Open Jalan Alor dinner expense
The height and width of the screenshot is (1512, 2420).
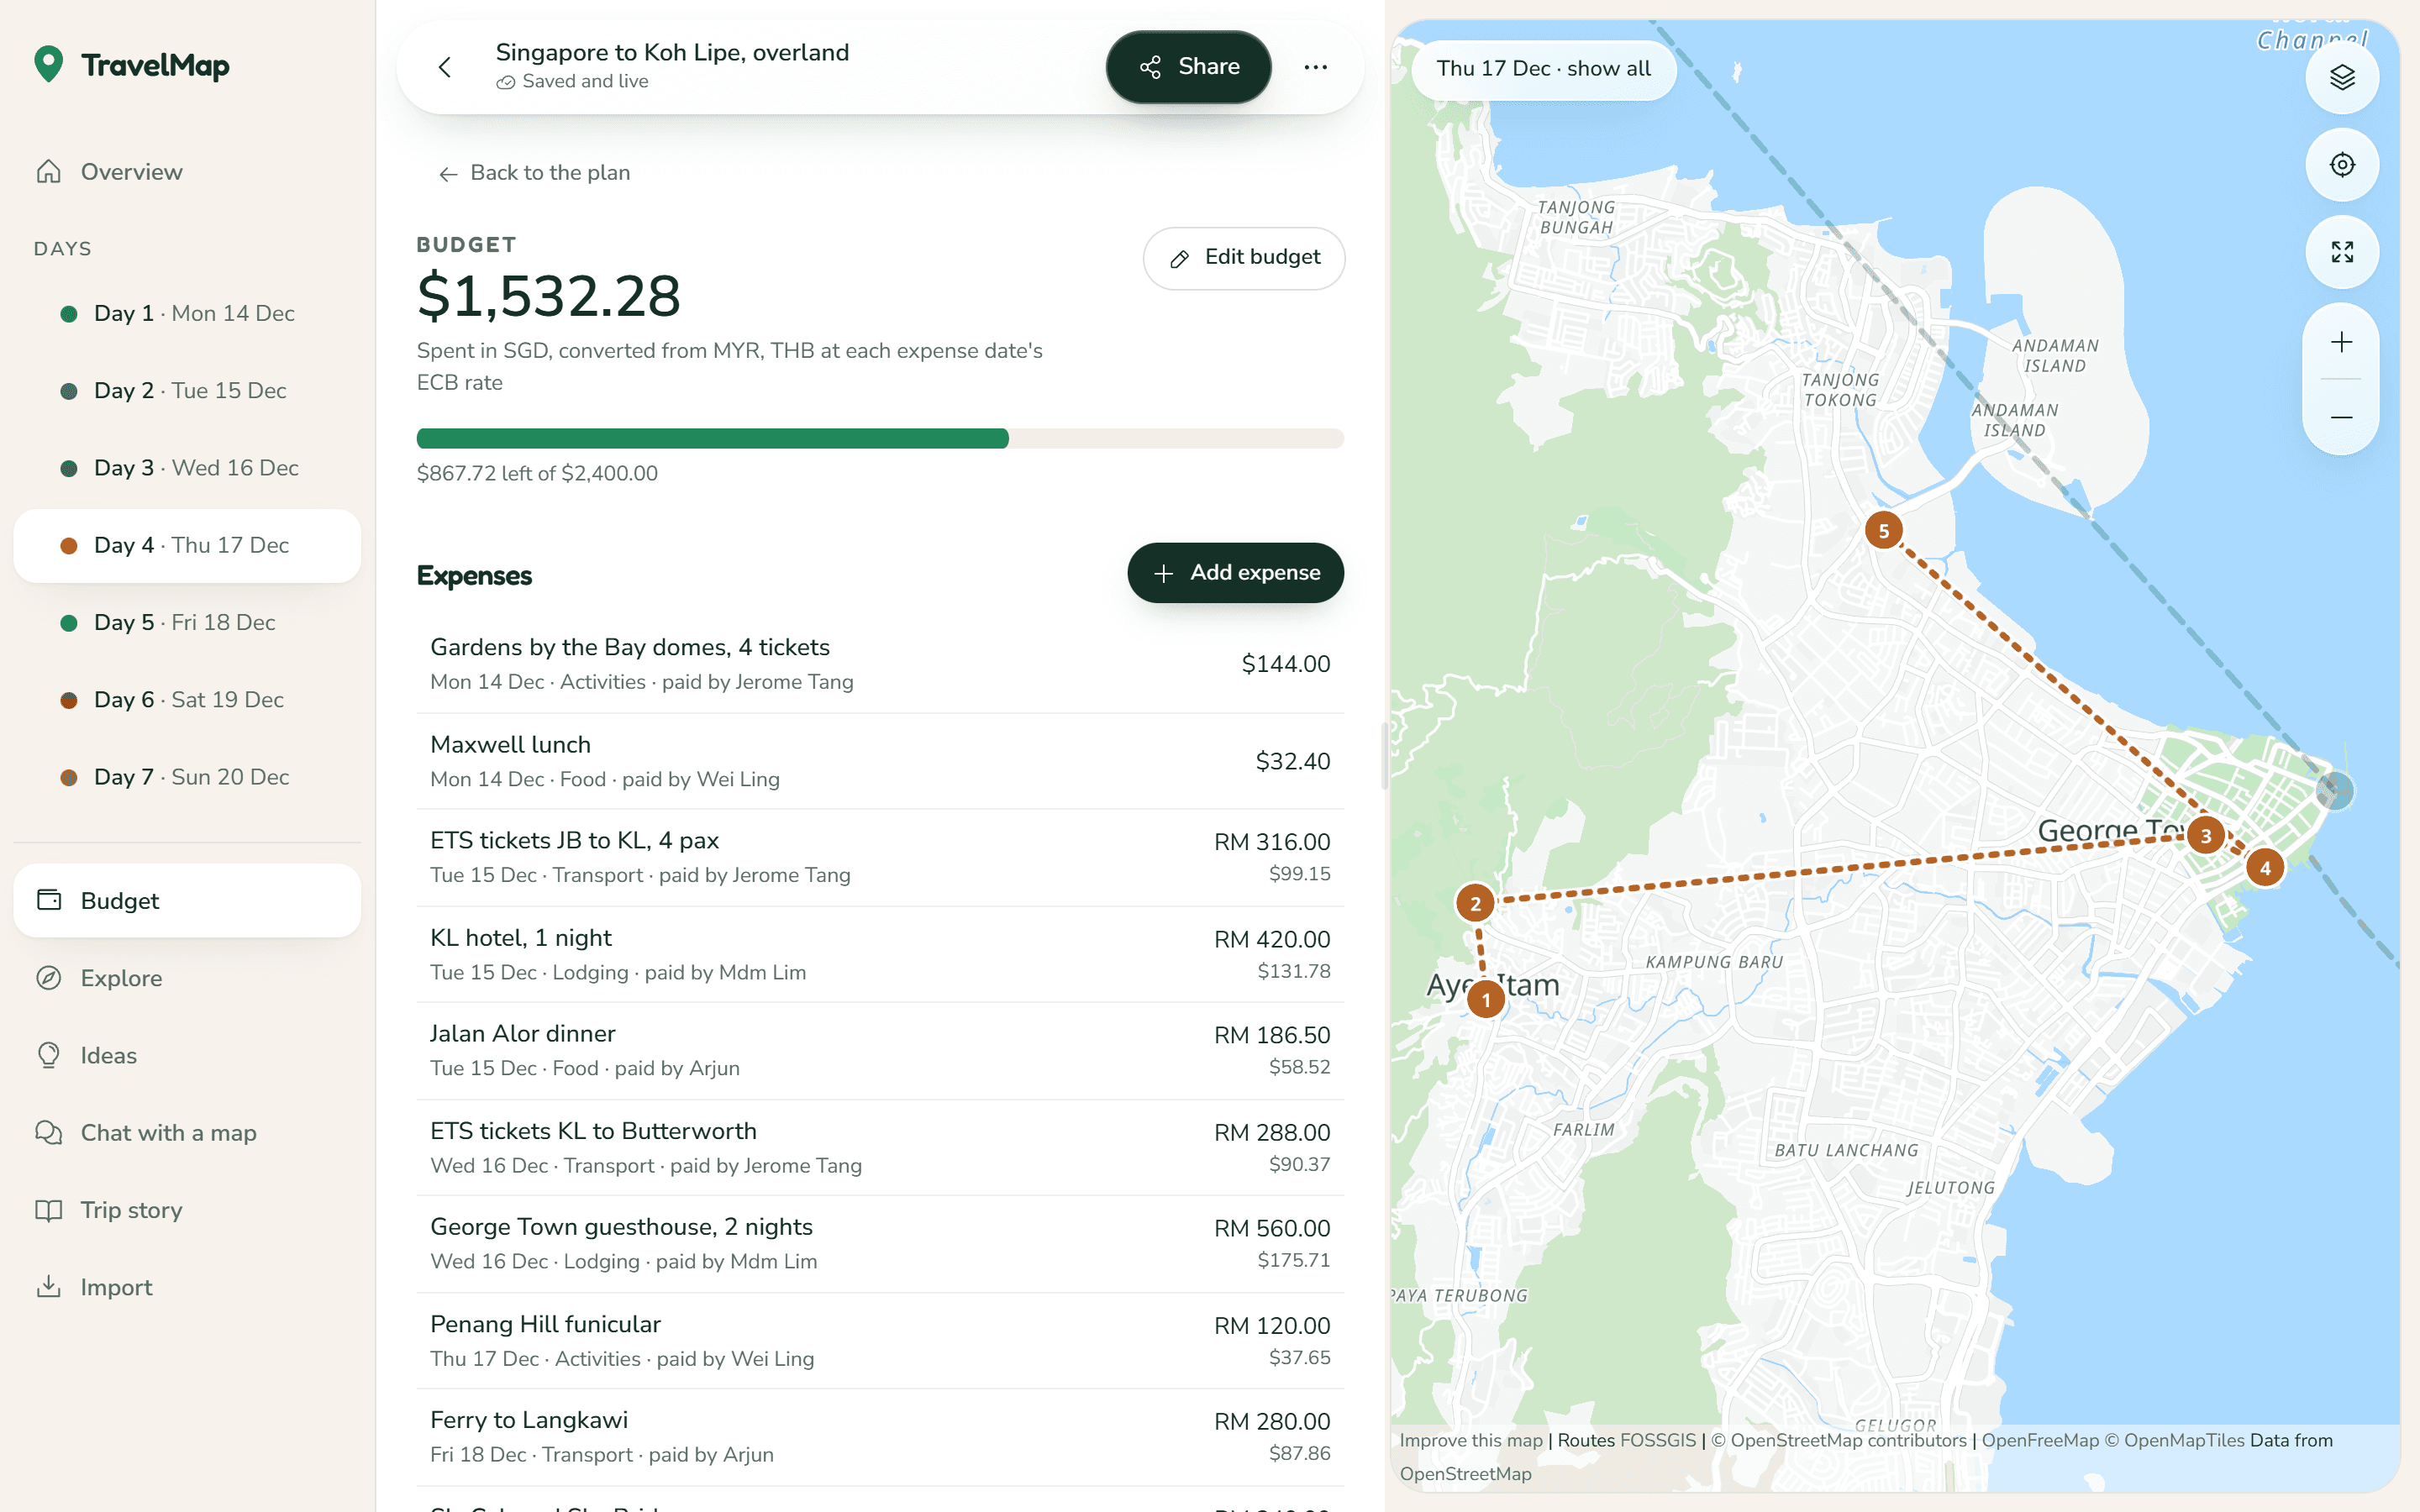pyautogui.click(x=880, y=1050)
